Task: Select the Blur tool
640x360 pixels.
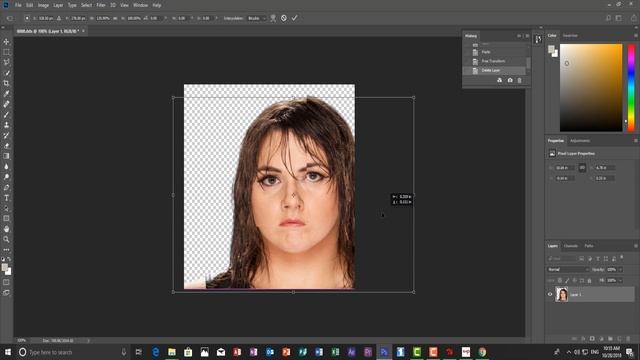Action: [x=7, y=167]
